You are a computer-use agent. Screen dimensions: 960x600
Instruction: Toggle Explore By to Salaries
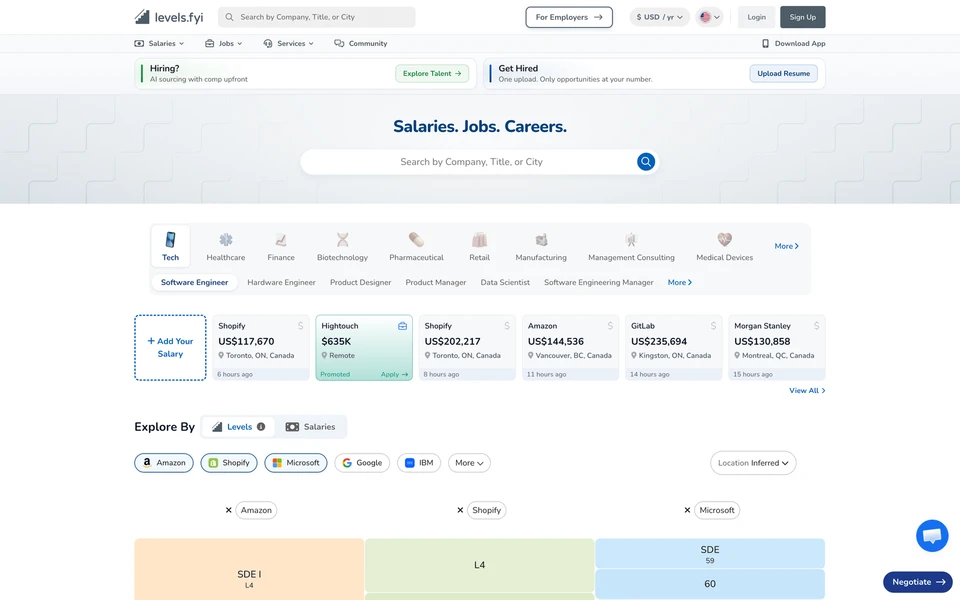click(x=310, y=427)
